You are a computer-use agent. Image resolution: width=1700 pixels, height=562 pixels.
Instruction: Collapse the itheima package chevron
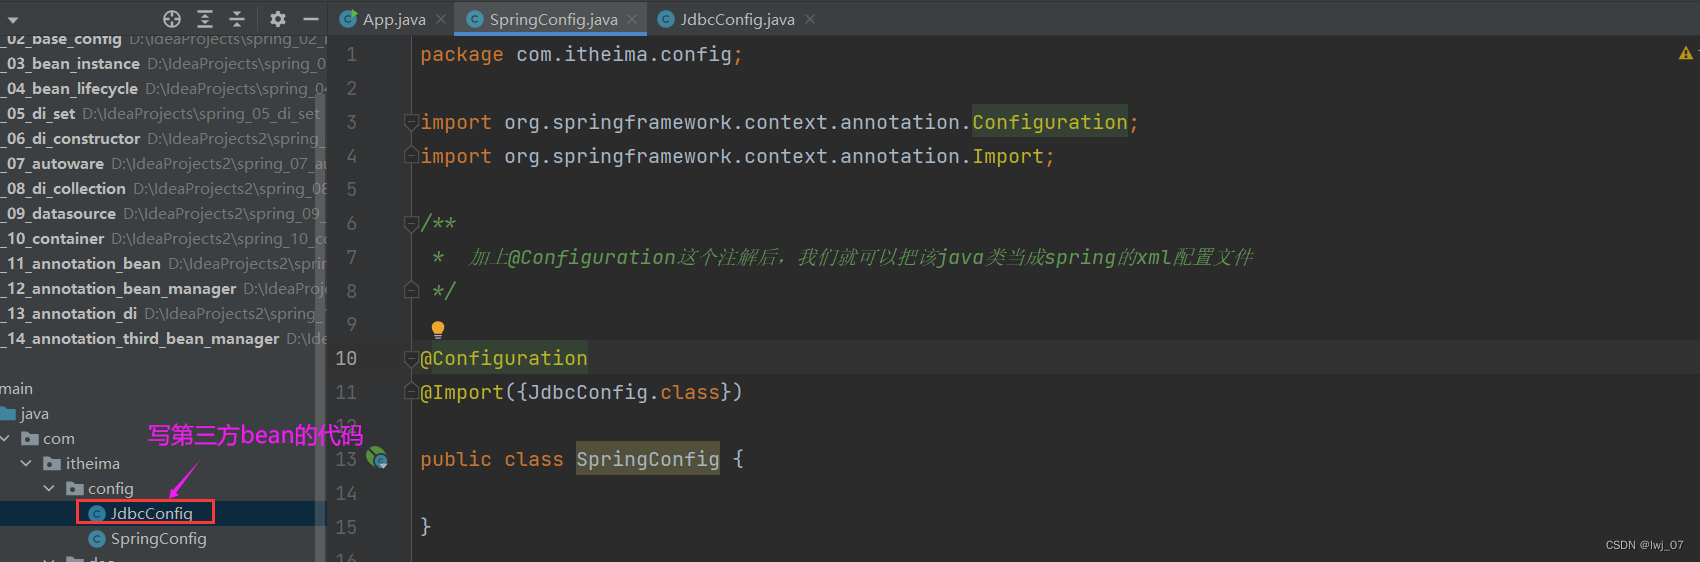coord(26,463)
